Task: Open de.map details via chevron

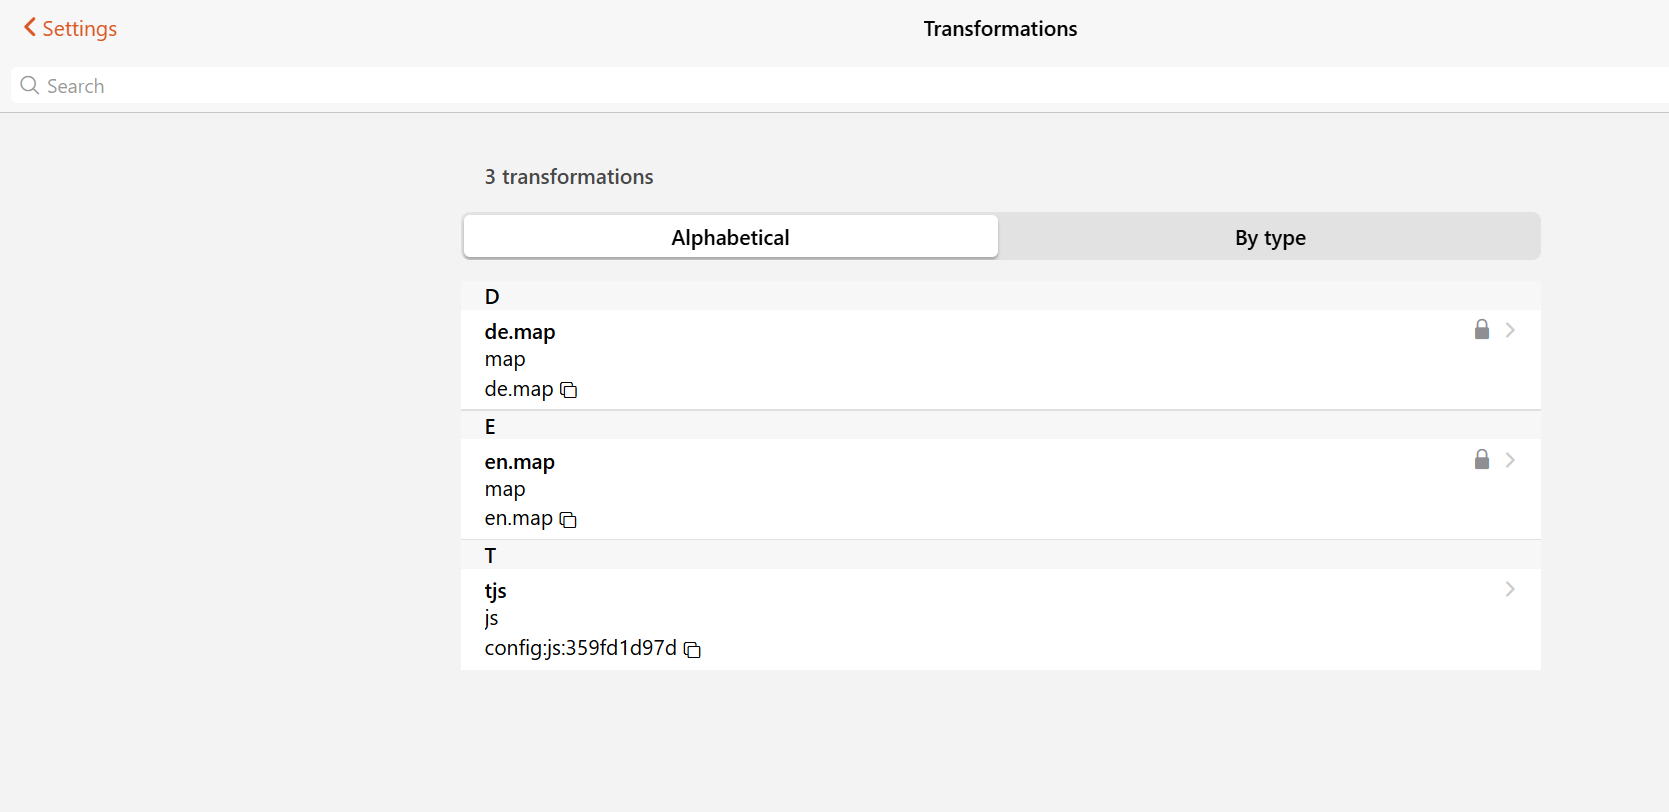Action: 1510,330
